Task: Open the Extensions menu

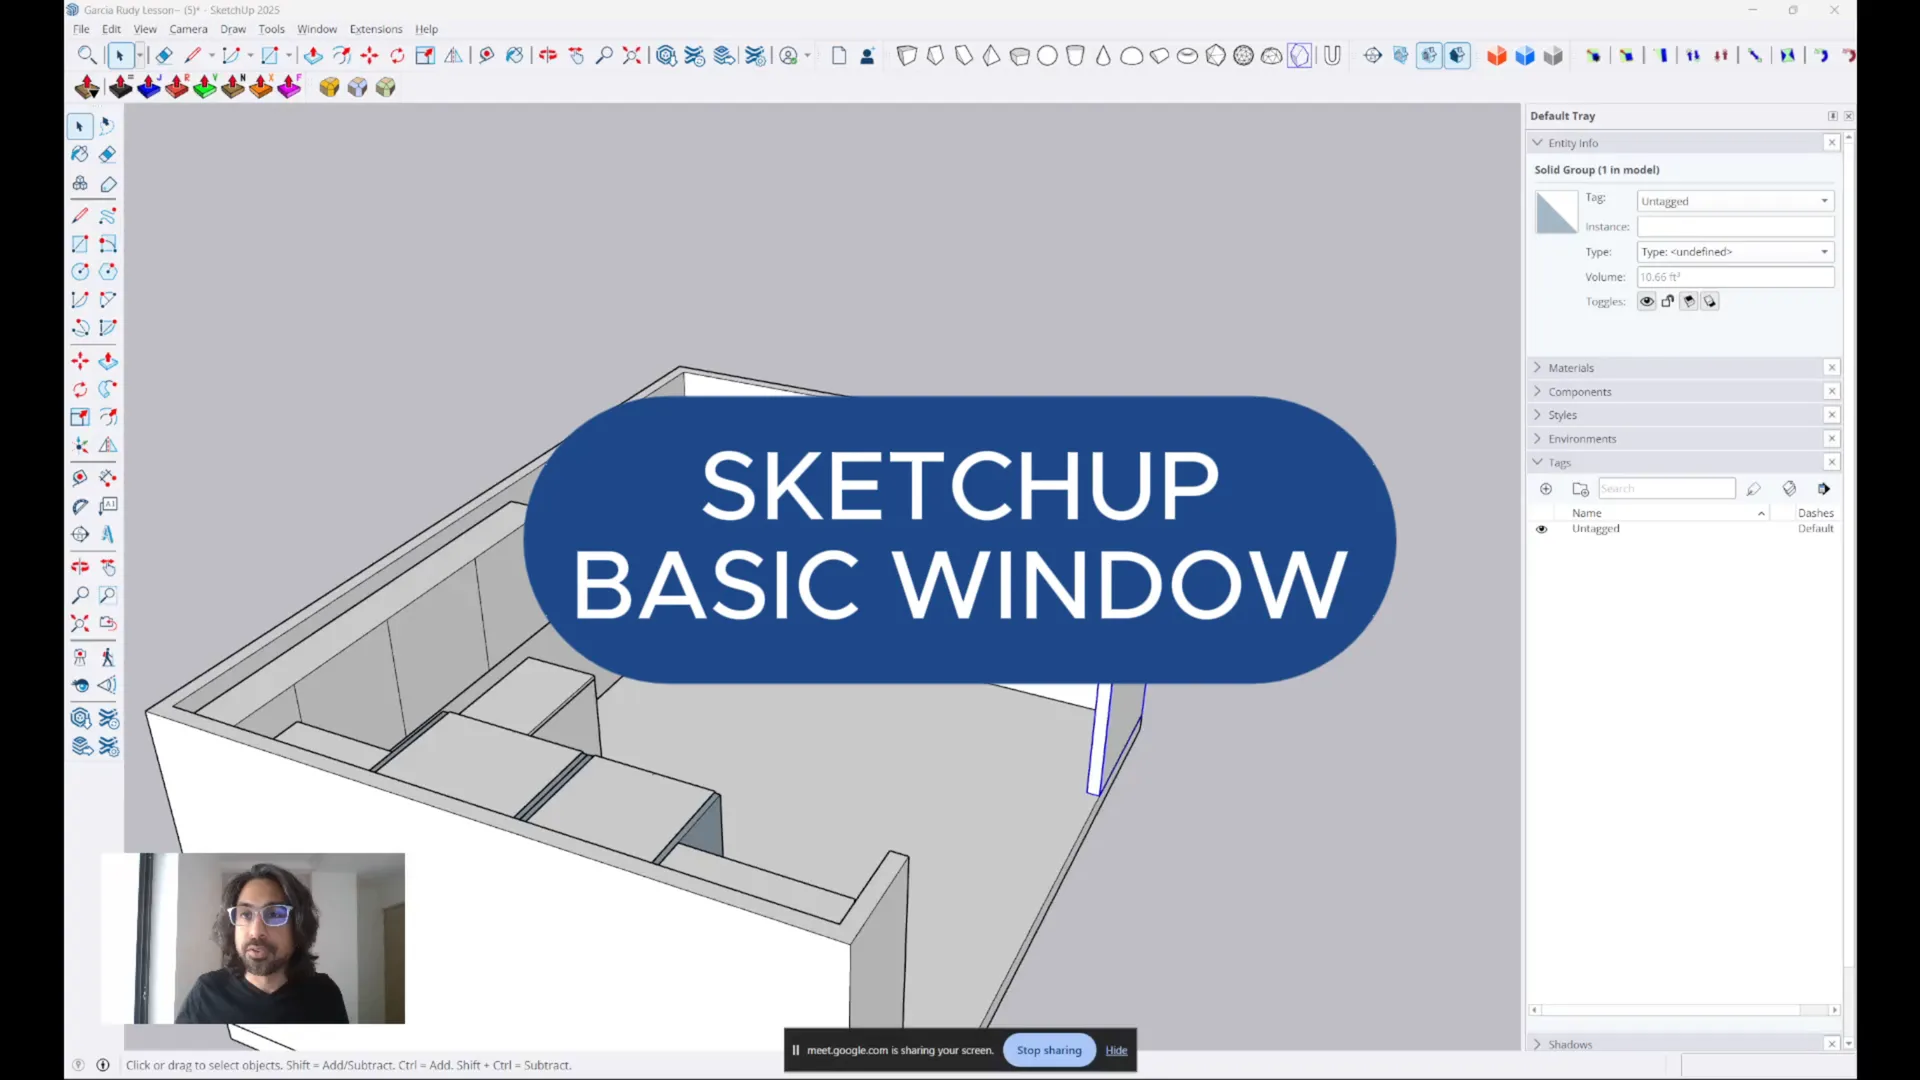Action: [376, 29]
